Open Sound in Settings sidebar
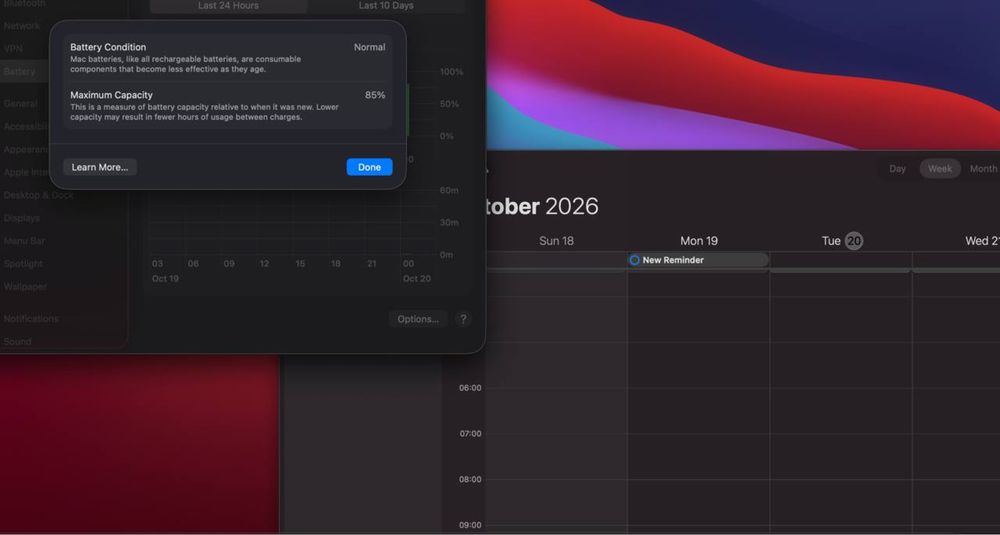Viewport: 1000px width, 535px height. click(17, 342)
